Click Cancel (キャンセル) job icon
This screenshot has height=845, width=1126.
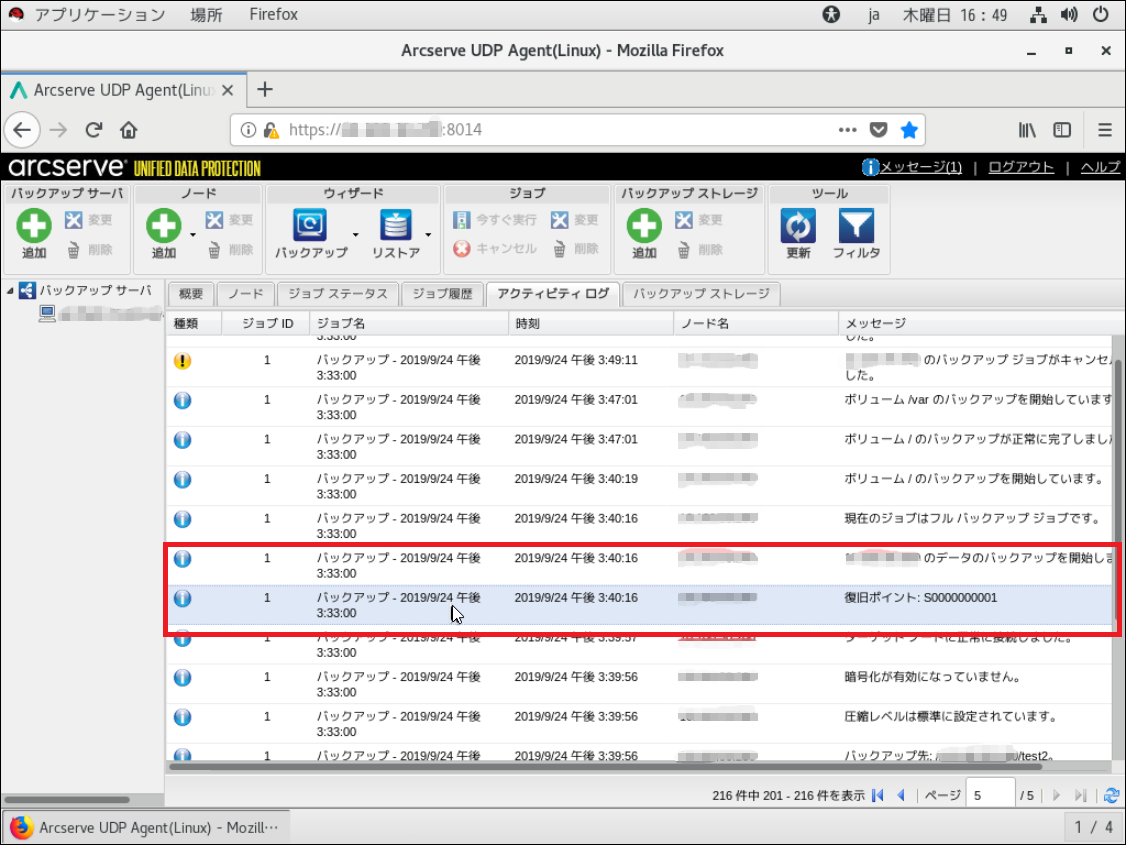495,248
